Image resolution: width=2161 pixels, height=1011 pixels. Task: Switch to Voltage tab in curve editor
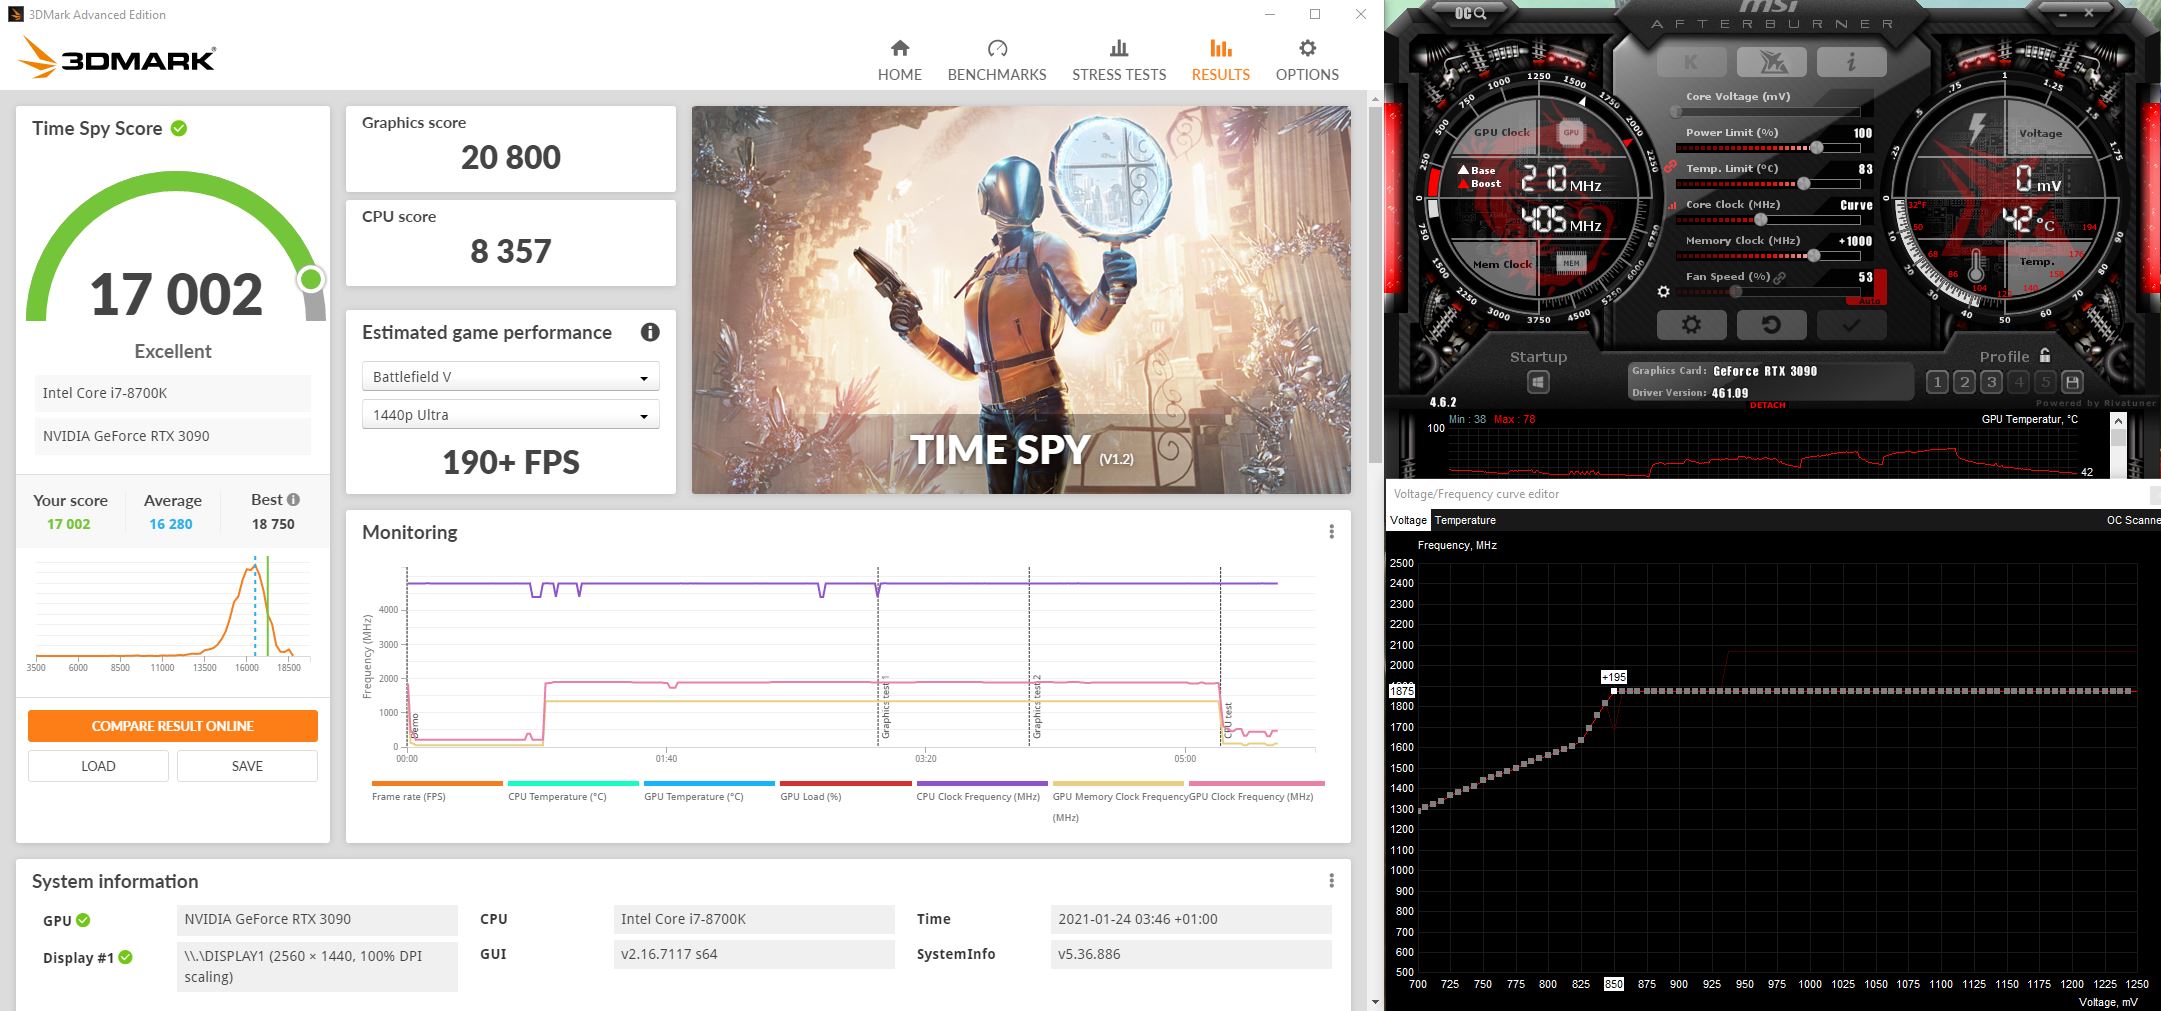click(1408, 520)
